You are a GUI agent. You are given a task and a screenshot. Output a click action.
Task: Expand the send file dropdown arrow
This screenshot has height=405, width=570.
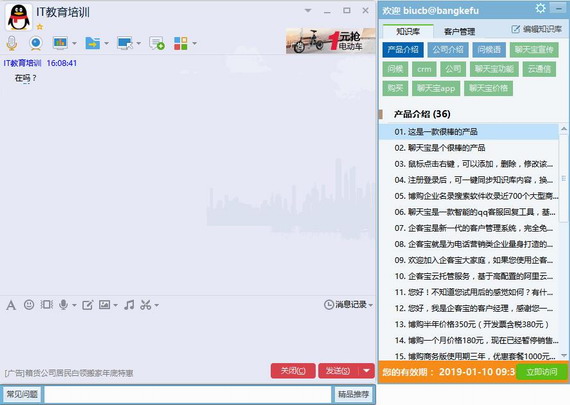[106, 43]
